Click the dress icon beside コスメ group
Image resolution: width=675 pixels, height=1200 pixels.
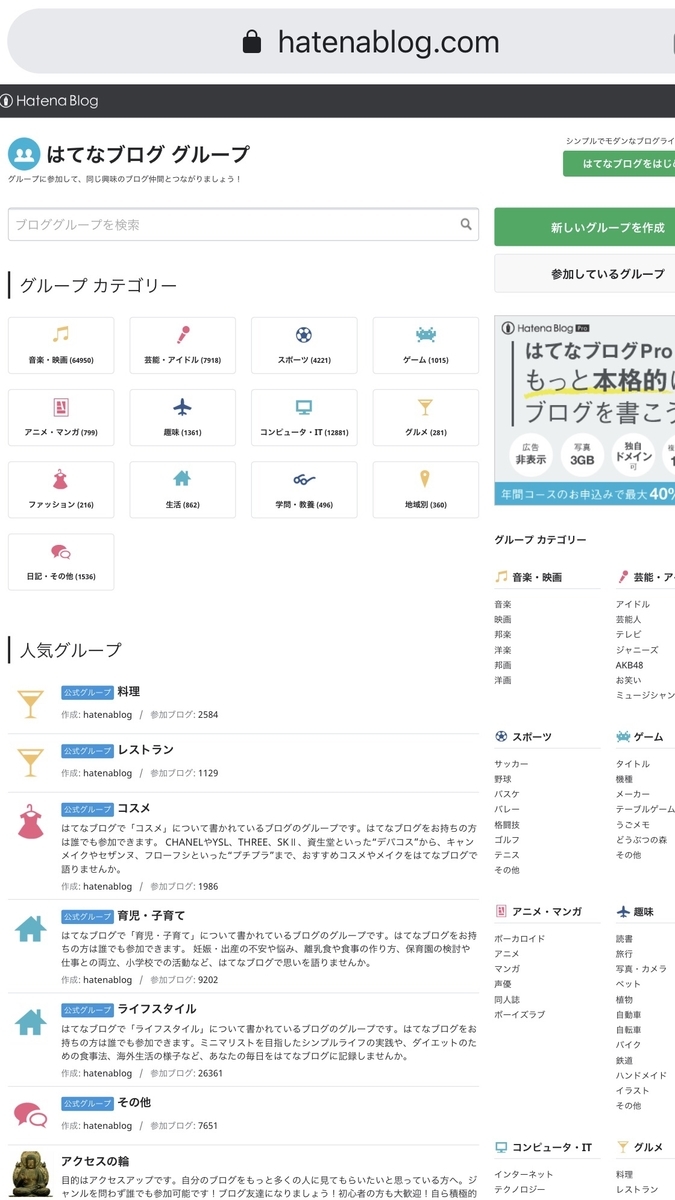point(30,821)
